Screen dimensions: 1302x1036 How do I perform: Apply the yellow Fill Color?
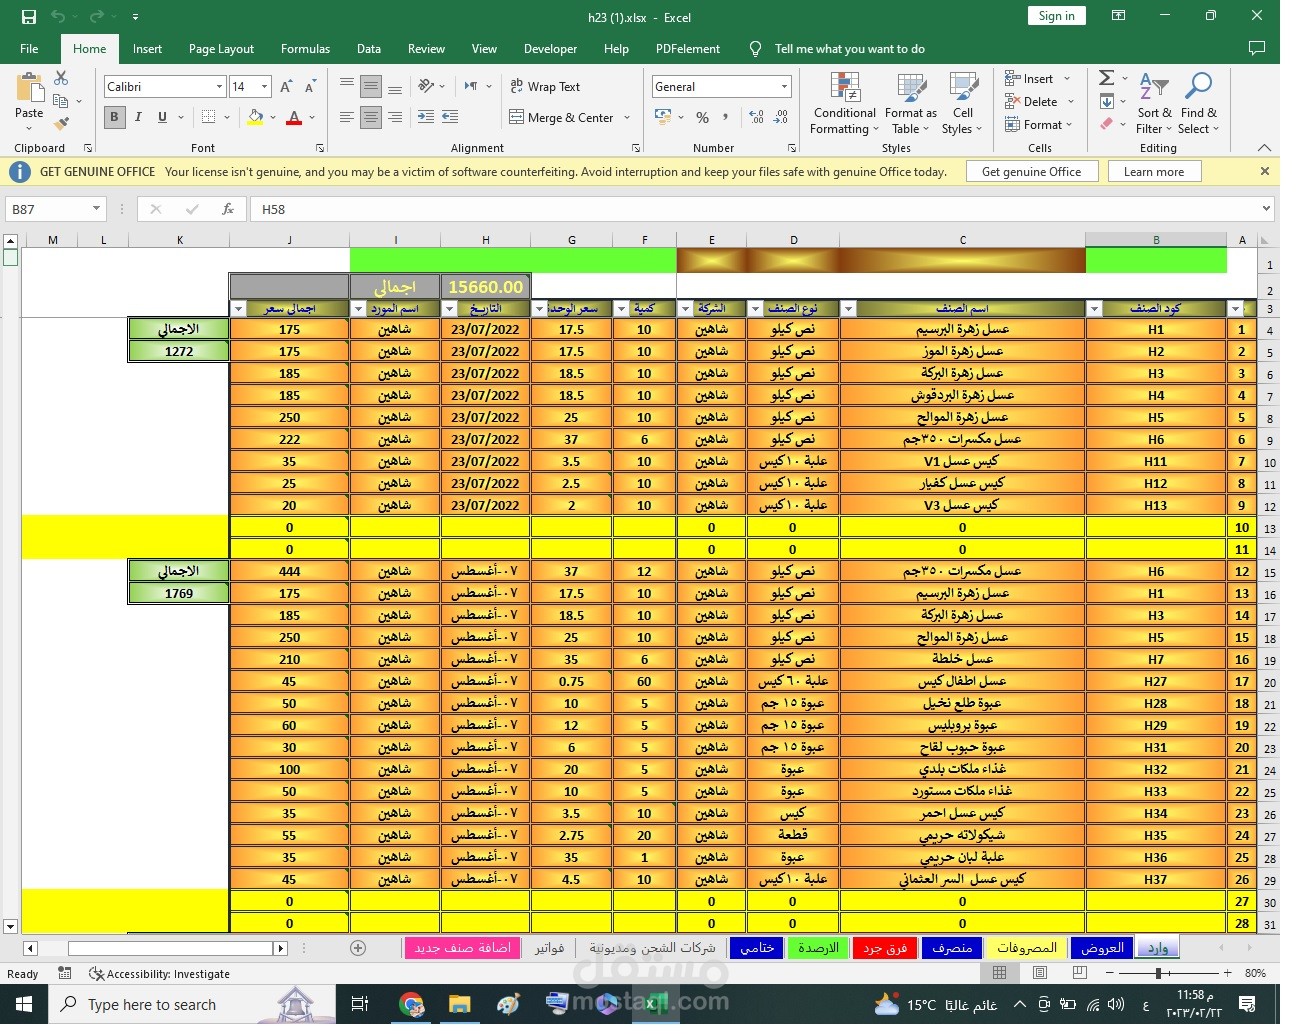pos(256,117)
